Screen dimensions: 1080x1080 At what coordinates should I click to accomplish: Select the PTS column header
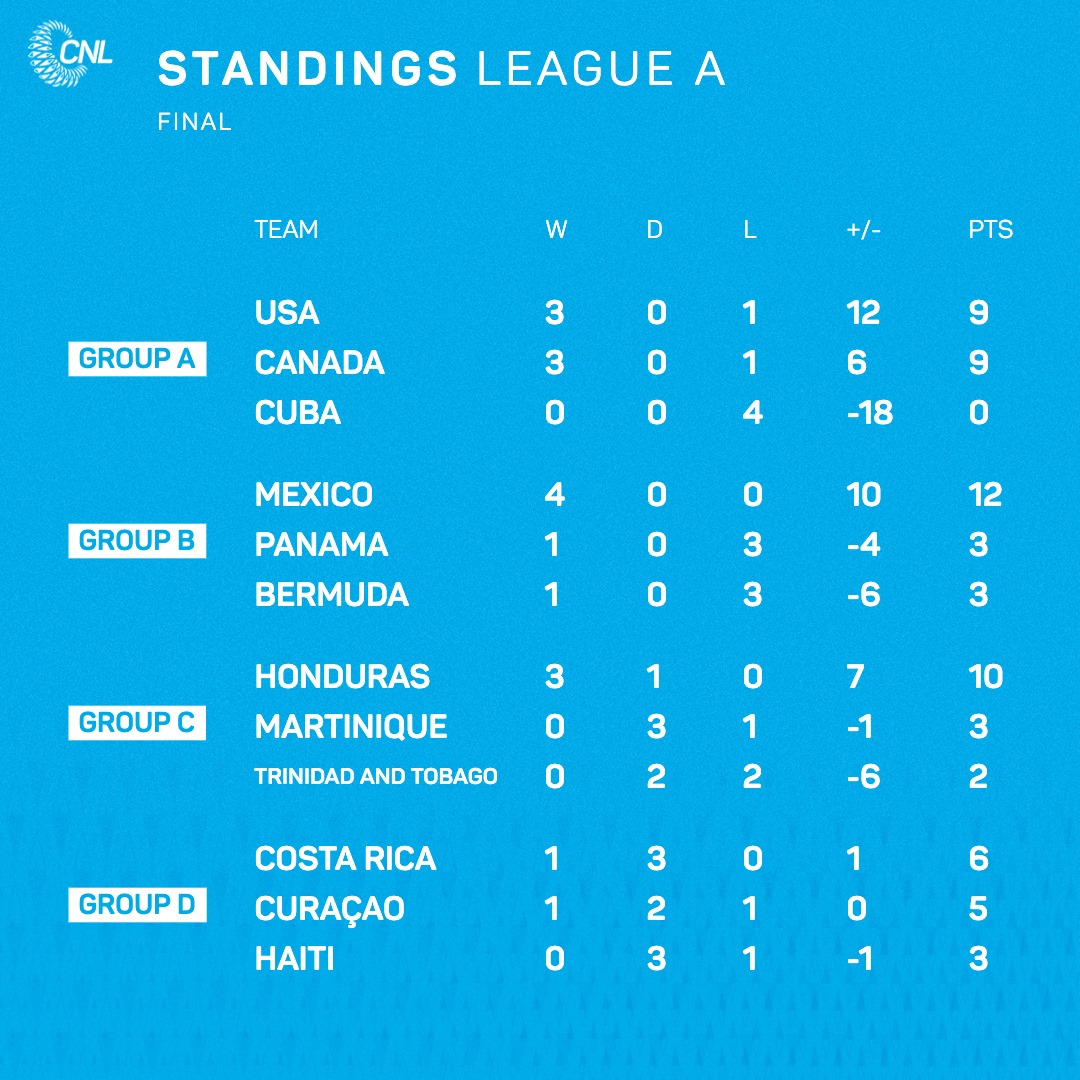990,229
